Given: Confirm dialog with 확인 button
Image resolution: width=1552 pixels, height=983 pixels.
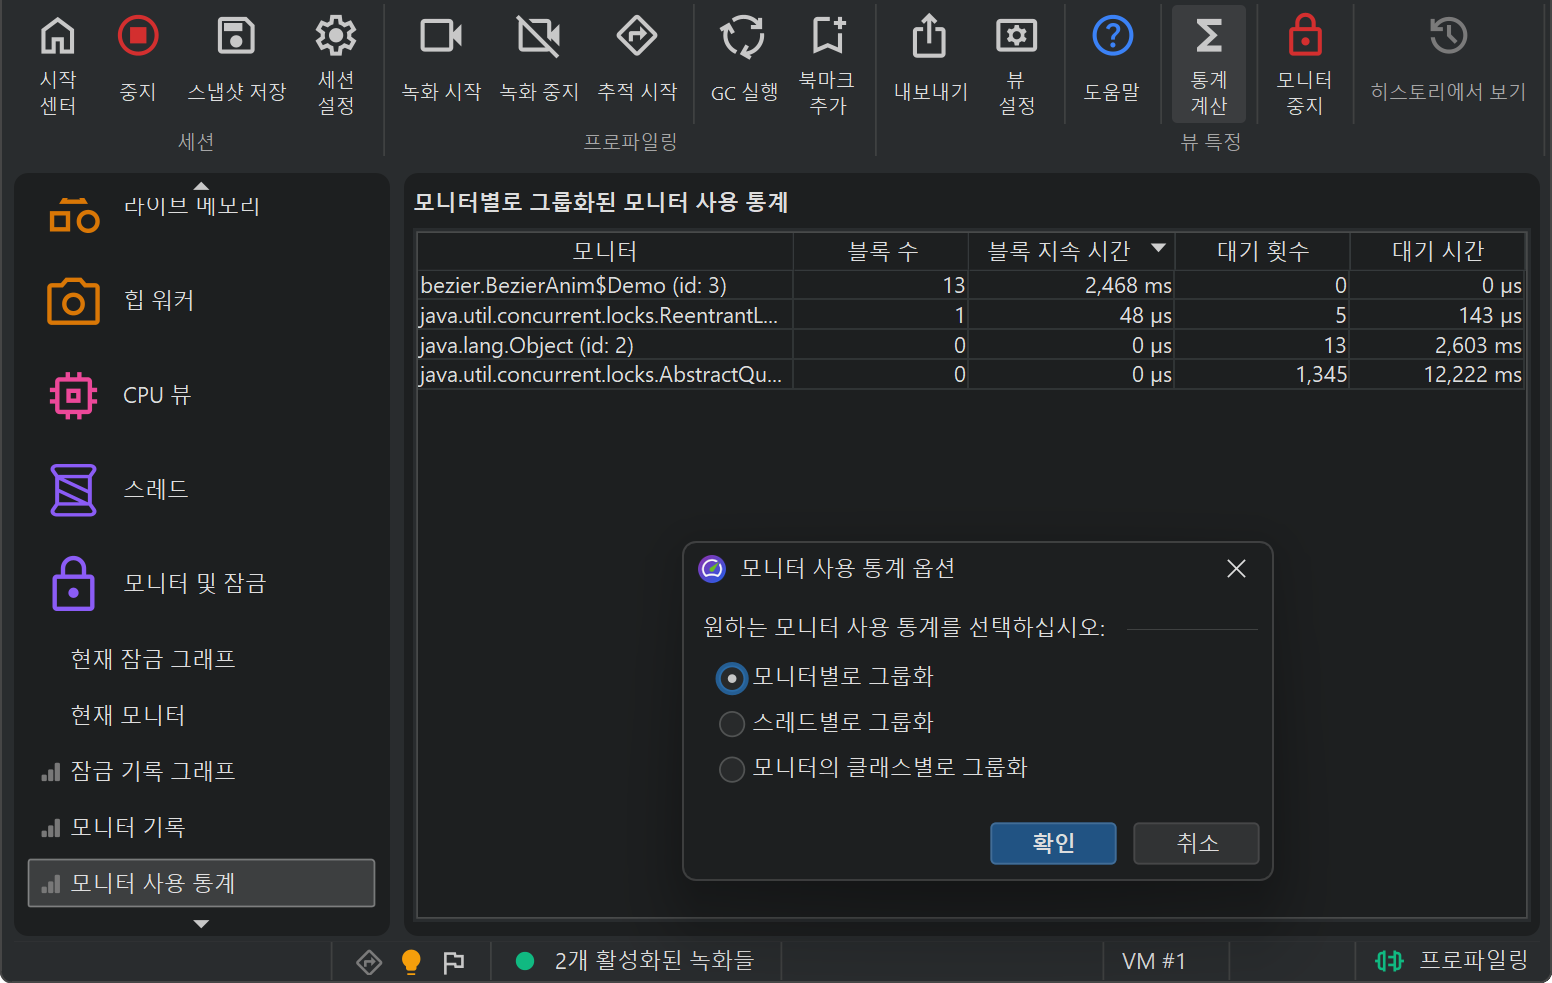Looking at the screenshot, I should coord(1053,843).
